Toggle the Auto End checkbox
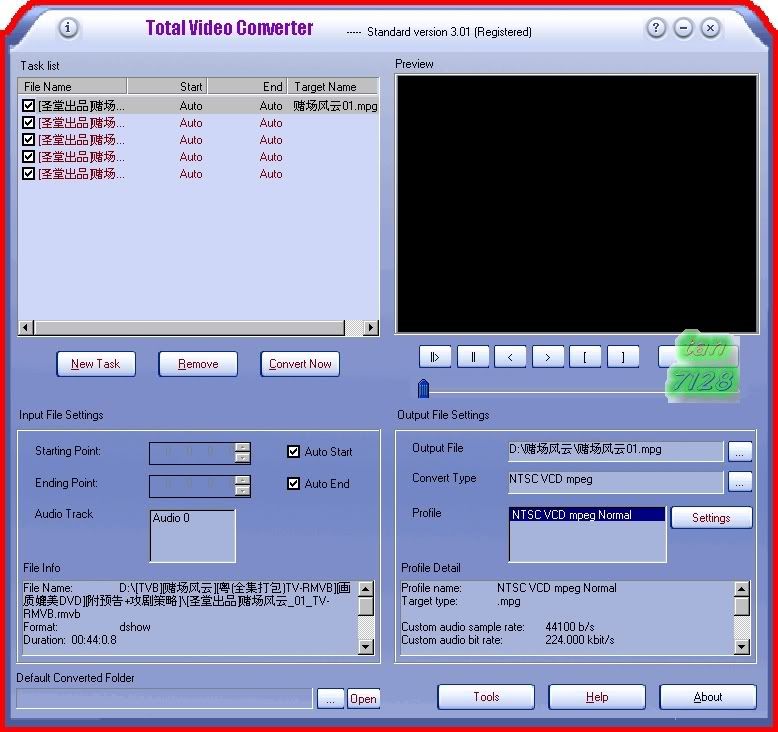Screen dimensions: 778x732 293,483
